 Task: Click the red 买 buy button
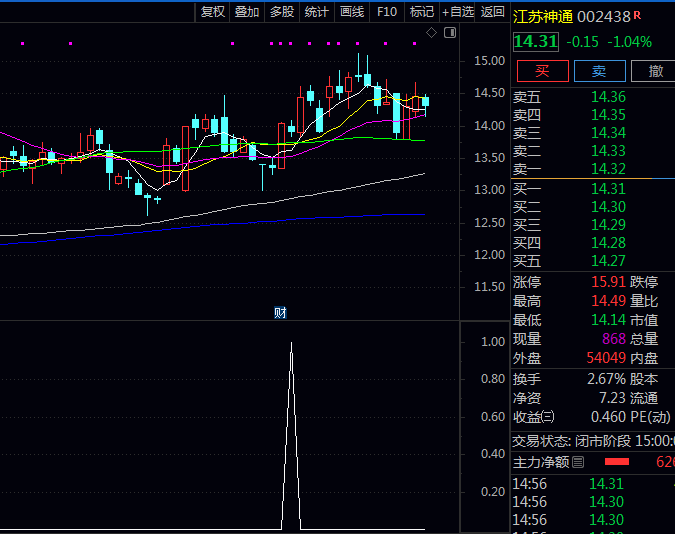tap(542, 71)
